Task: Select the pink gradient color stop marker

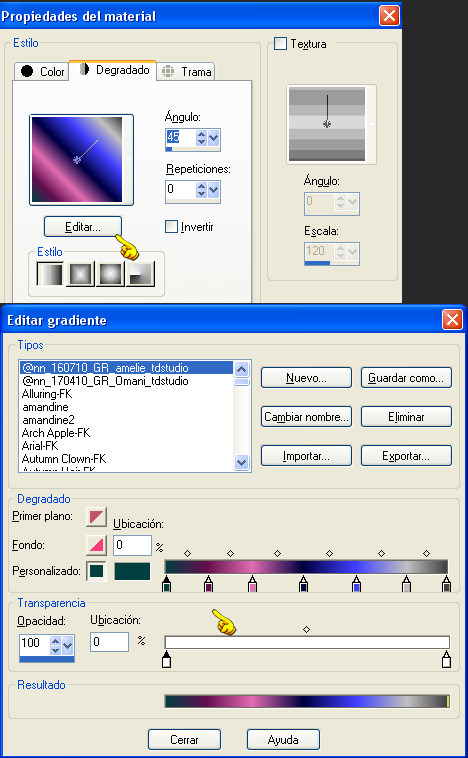Action: (x=252, y=584)
